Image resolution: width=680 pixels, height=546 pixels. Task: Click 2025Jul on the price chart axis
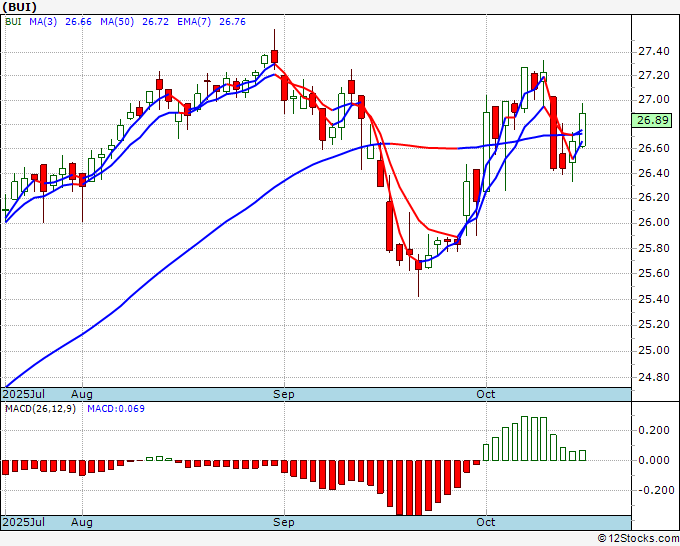(x=24, y=394)
